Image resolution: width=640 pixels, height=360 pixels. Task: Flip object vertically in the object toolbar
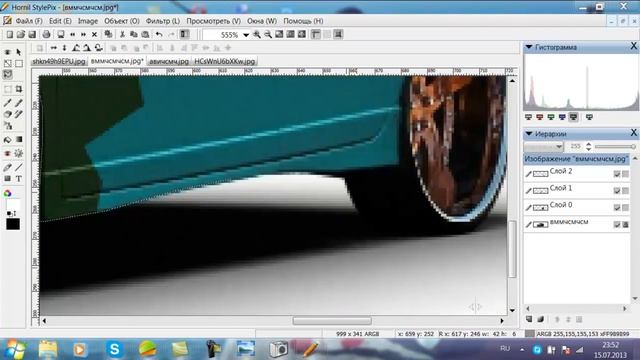pyautogui.click(x=64, y=48)
